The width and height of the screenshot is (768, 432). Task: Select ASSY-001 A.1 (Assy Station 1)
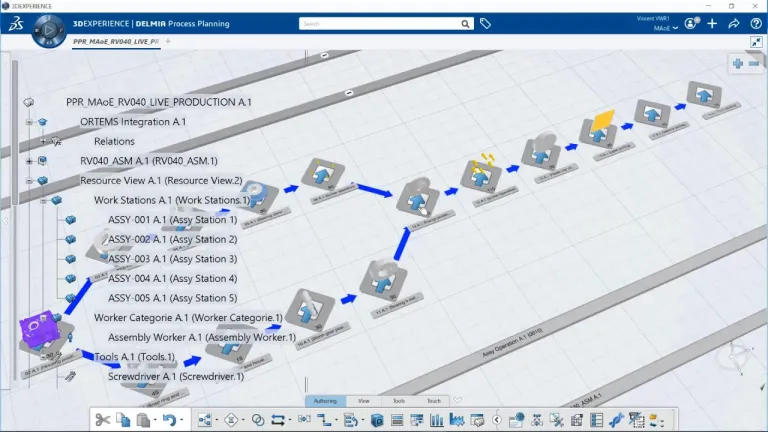[172, 219]
